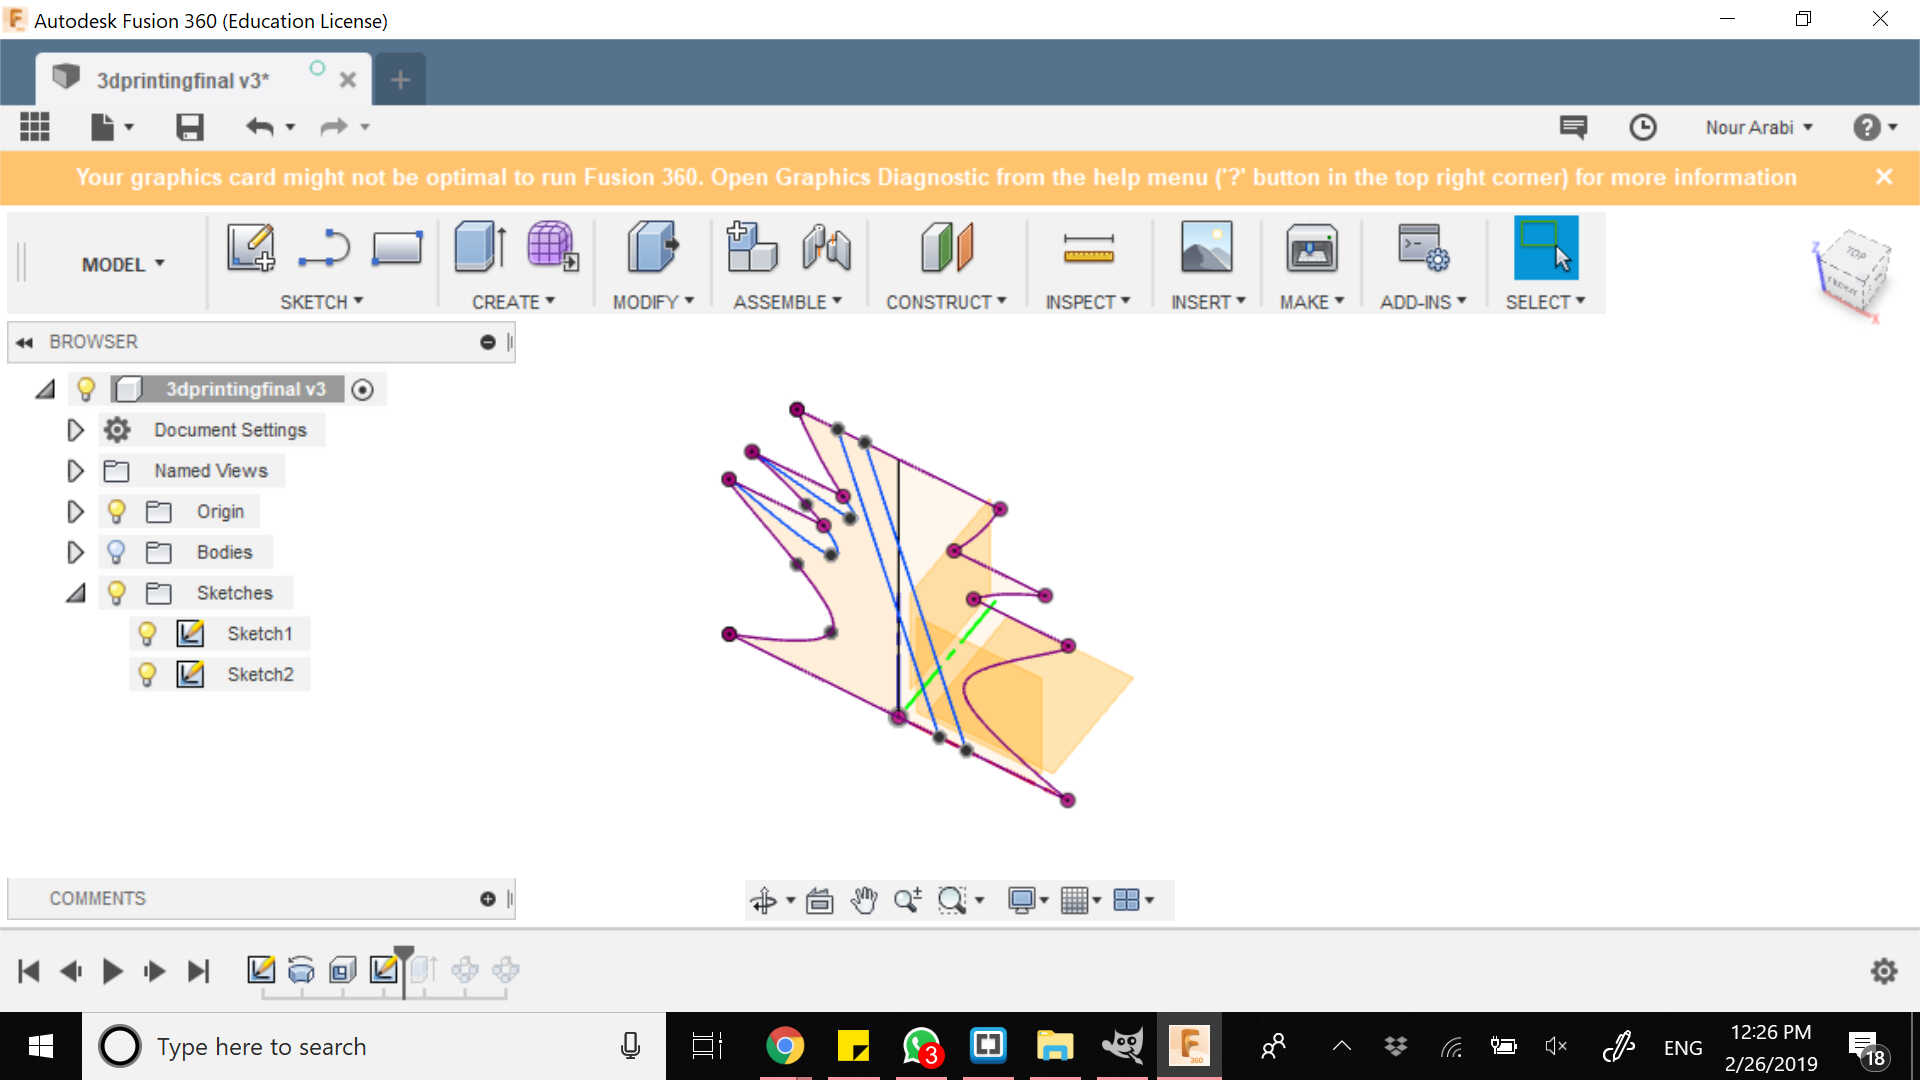Expand the Origin folder tree node

[75, 512]
